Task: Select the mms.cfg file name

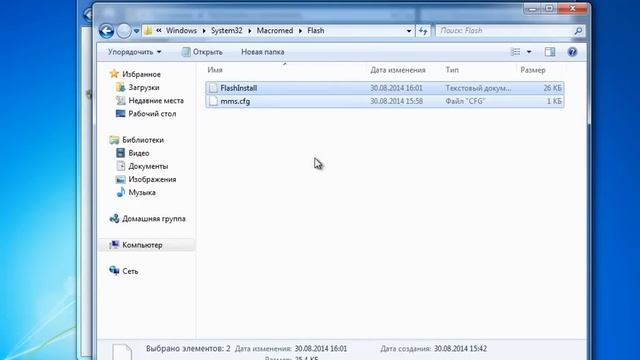Action: (x=235, y=101)
